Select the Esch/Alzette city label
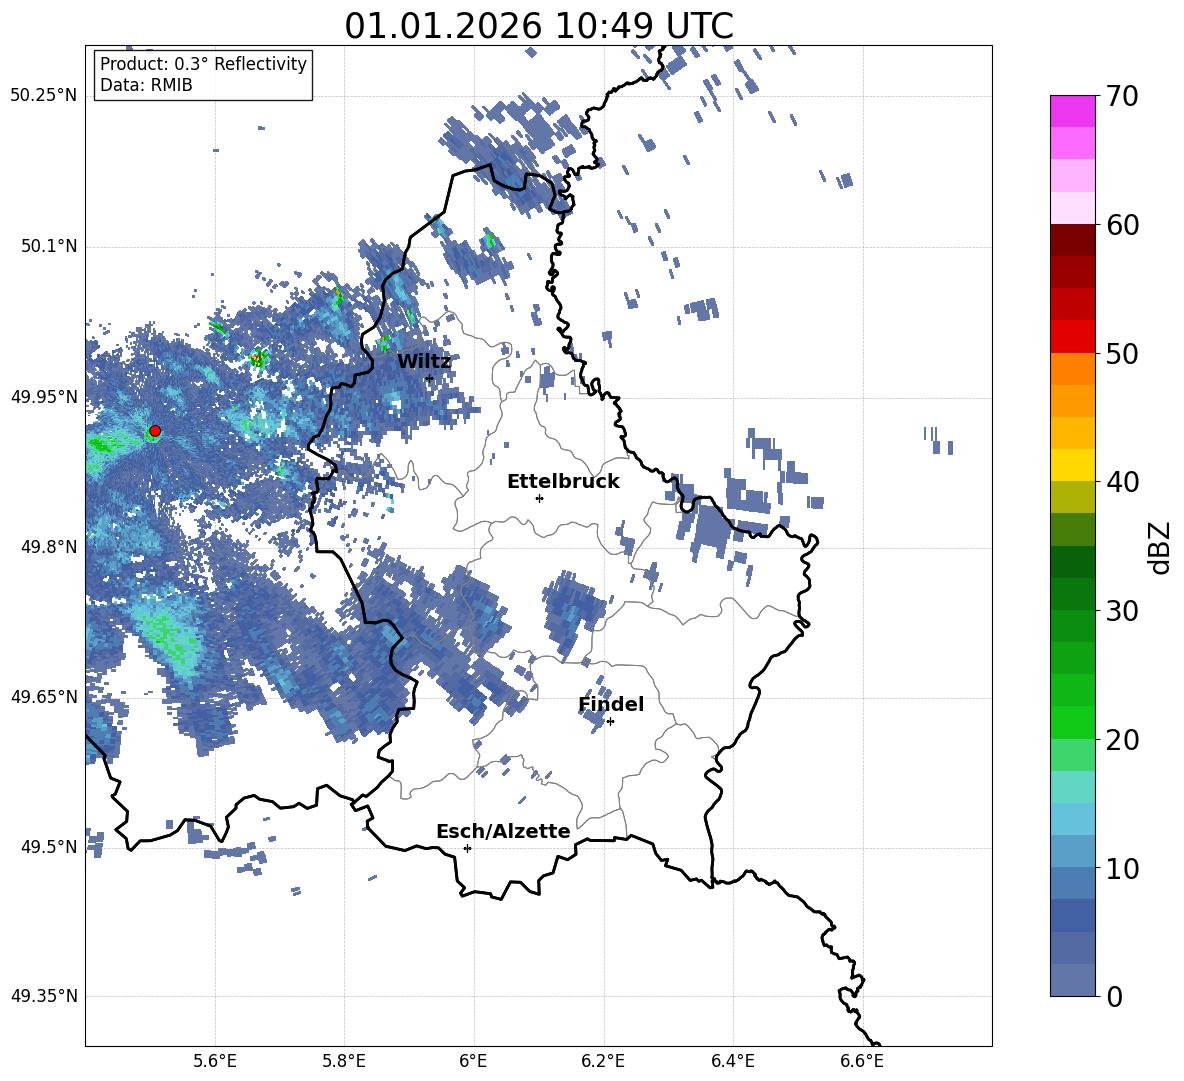Image resolution: width=1184 pixels, height=1081 pixels. tap(504, 831)
